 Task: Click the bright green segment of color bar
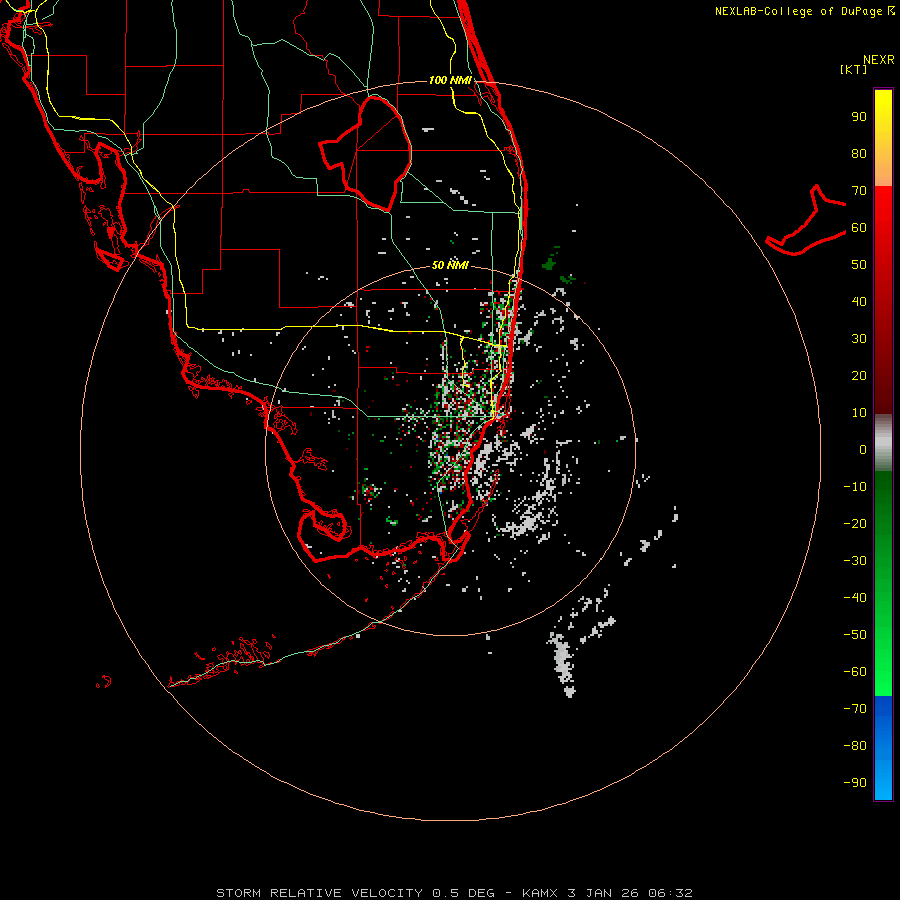(883, 583)
